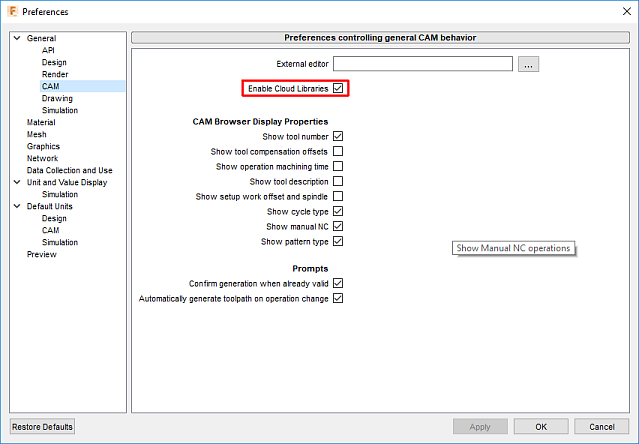
Task: Toggle Show manual NC checkbox
Action: [x=338, y=226]
